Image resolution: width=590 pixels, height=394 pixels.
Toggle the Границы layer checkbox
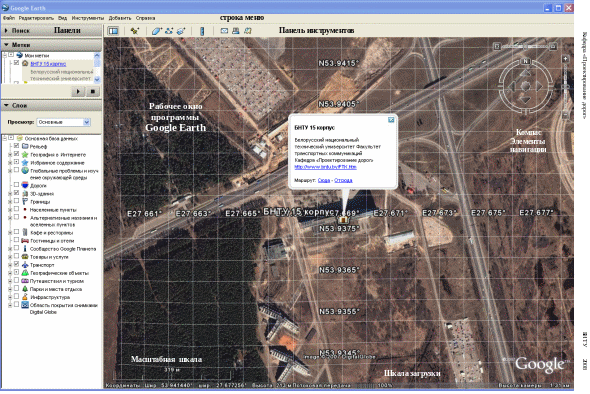(17, 201)
